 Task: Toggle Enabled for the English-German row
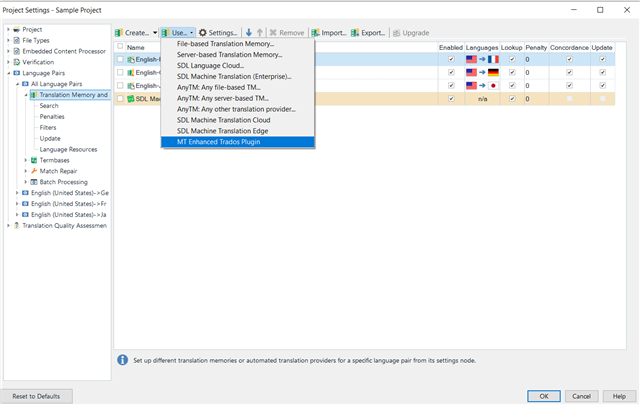click(x=451, y=72)
